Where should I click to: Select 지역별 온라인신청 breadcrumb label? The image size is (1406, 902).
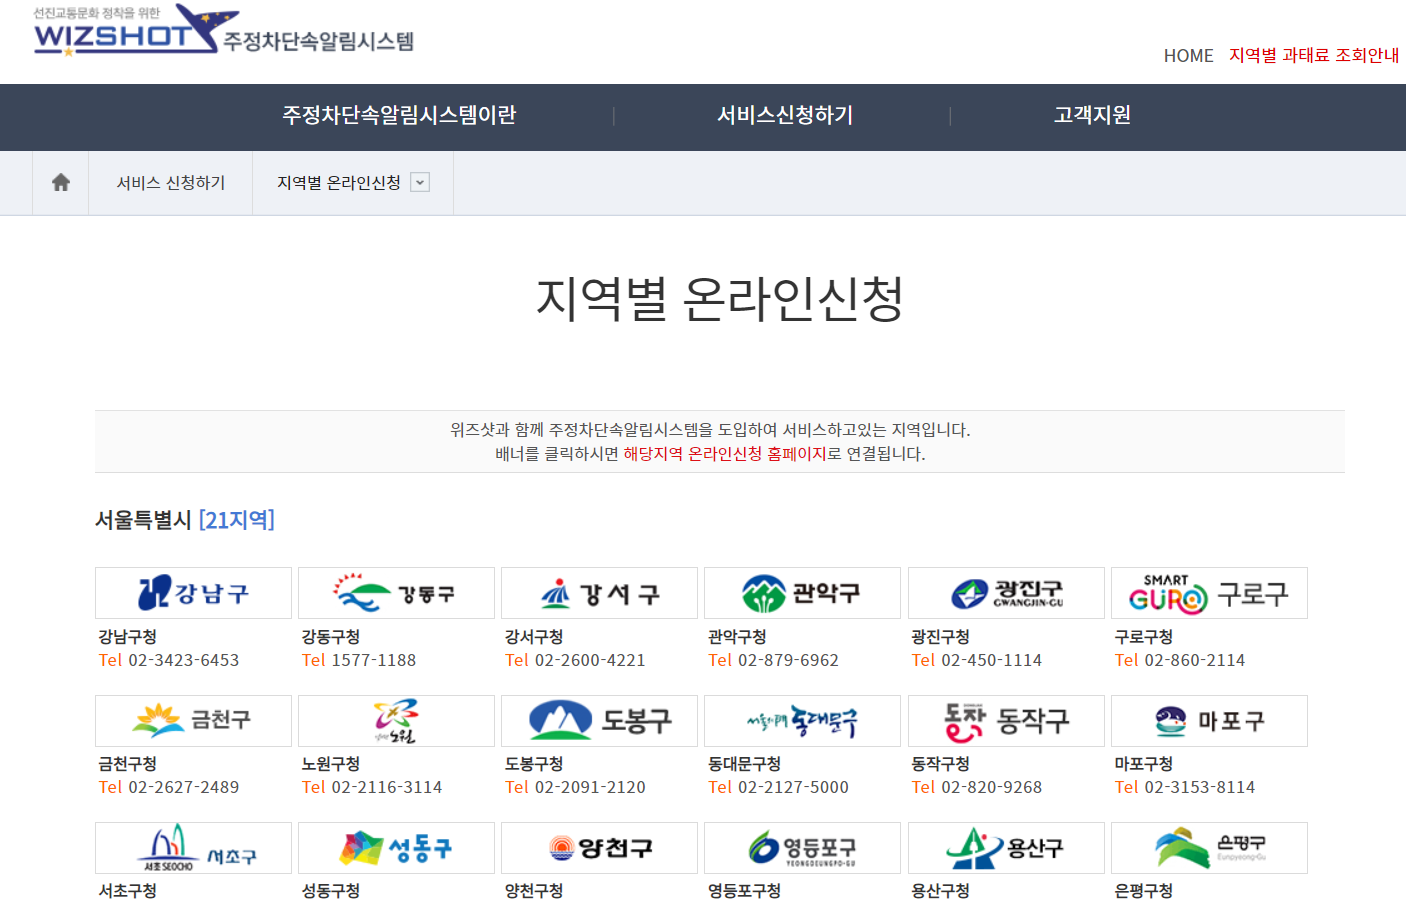click(339, 183)
